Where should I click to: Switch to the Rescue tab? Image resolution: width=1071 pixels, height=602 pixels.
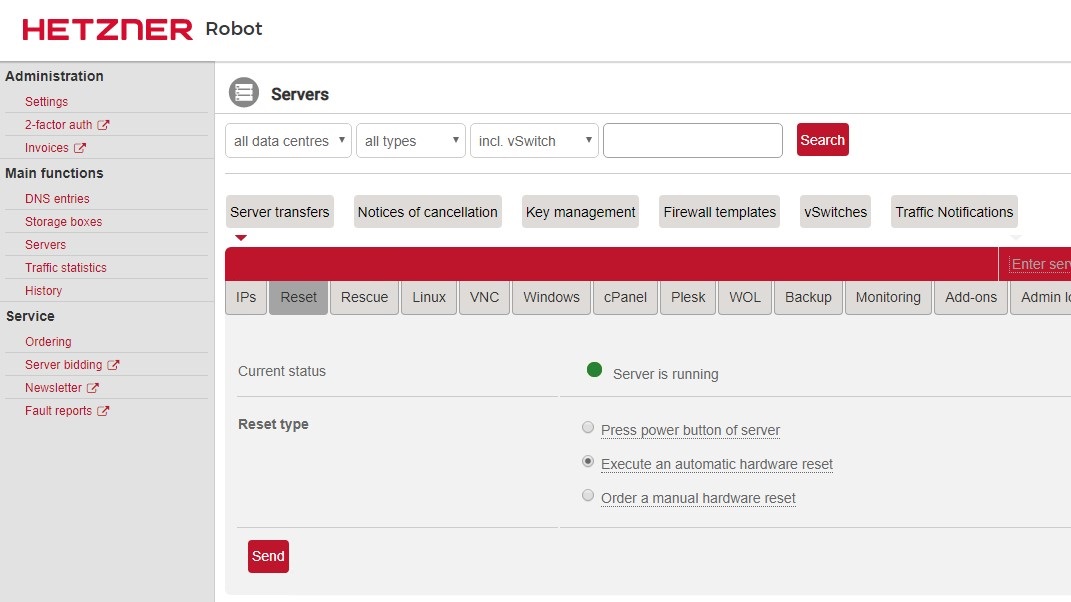tap(365, 298)
